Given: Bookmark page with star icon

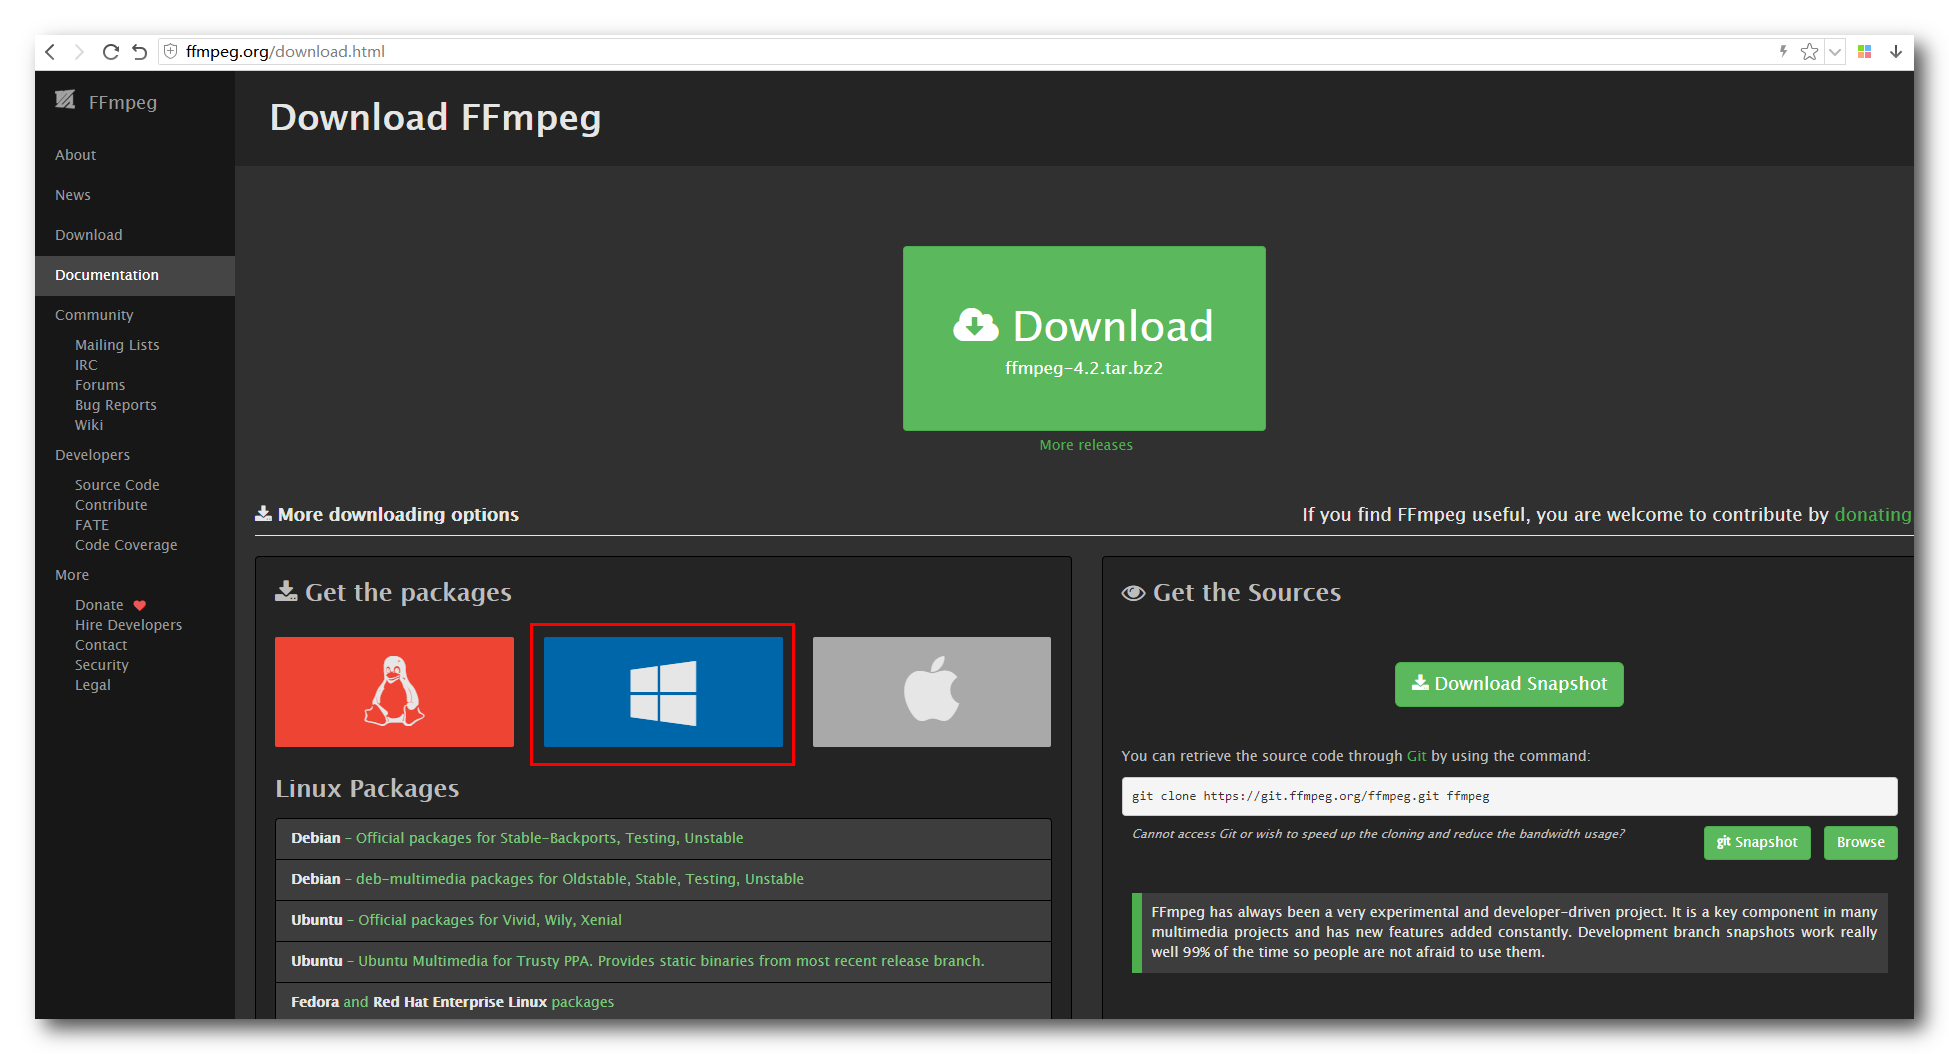Looking at the screenshot, I should (x=1809, y=52).
